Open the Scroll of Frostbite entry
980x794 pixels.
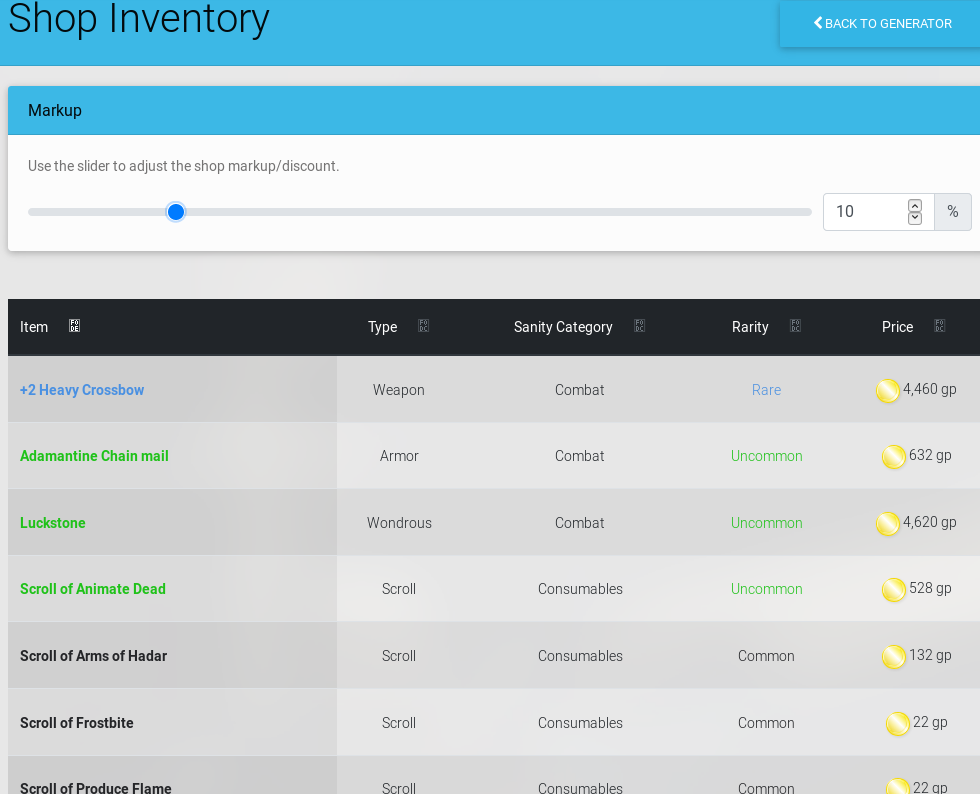(77, 723)
